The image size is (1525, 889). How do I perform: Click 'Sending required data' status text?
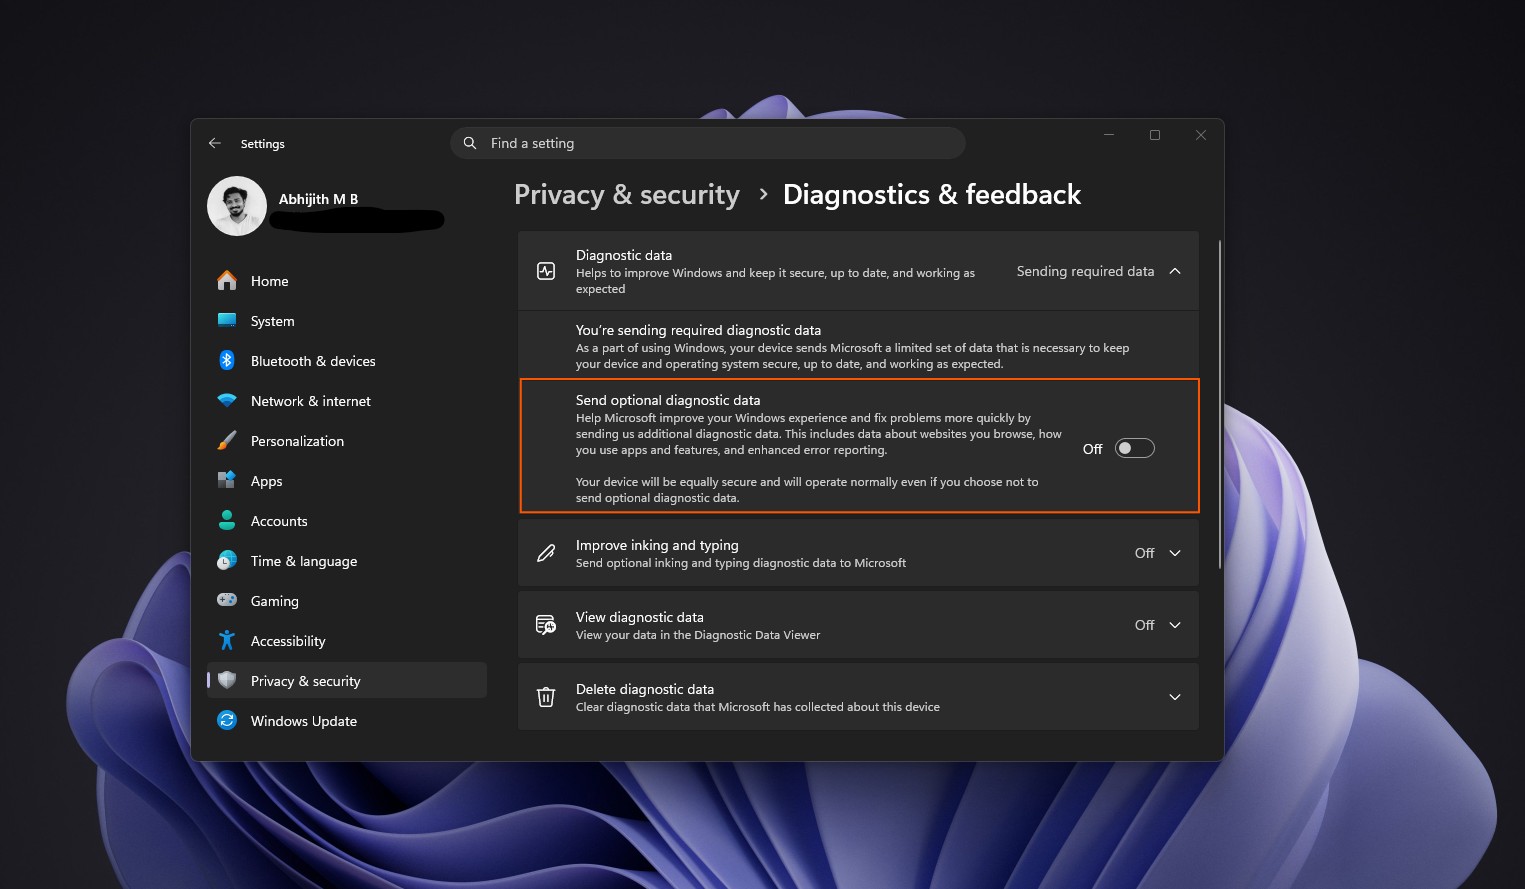coord(1085,271)
